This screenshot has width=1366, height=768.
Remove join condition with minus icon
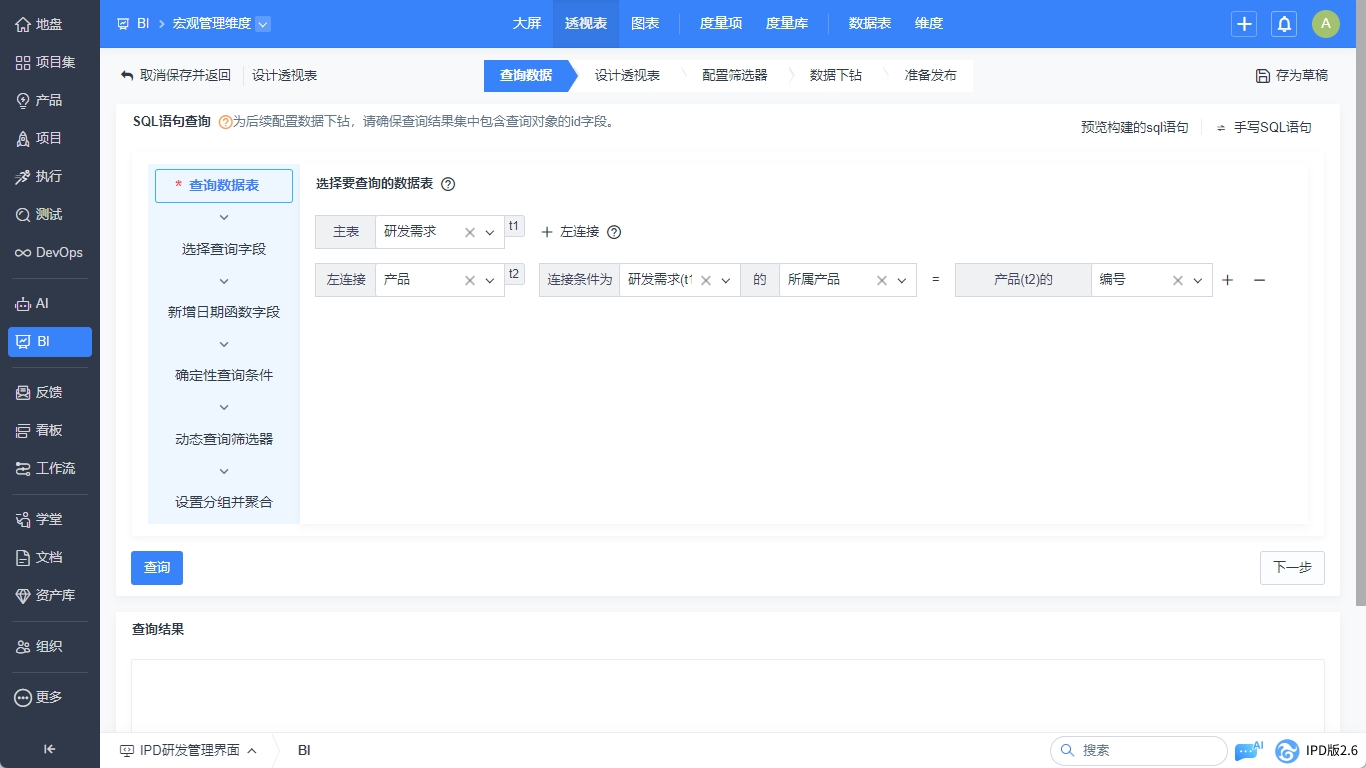1259,280
